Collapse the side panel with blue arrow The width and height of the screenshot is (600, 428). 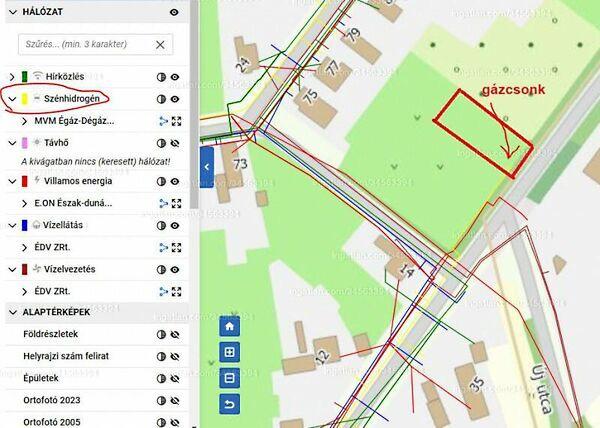207,166
